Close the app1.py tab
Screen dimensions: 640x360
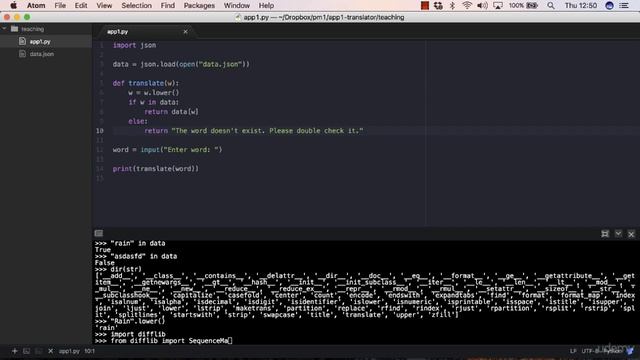[185, 31]
